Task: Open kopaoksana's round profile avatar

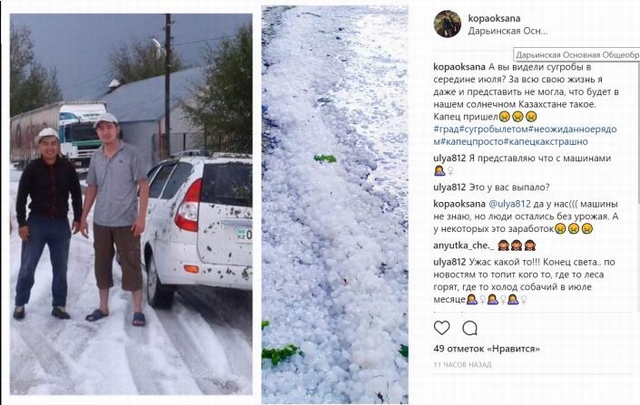Action: tap(447, 24)
